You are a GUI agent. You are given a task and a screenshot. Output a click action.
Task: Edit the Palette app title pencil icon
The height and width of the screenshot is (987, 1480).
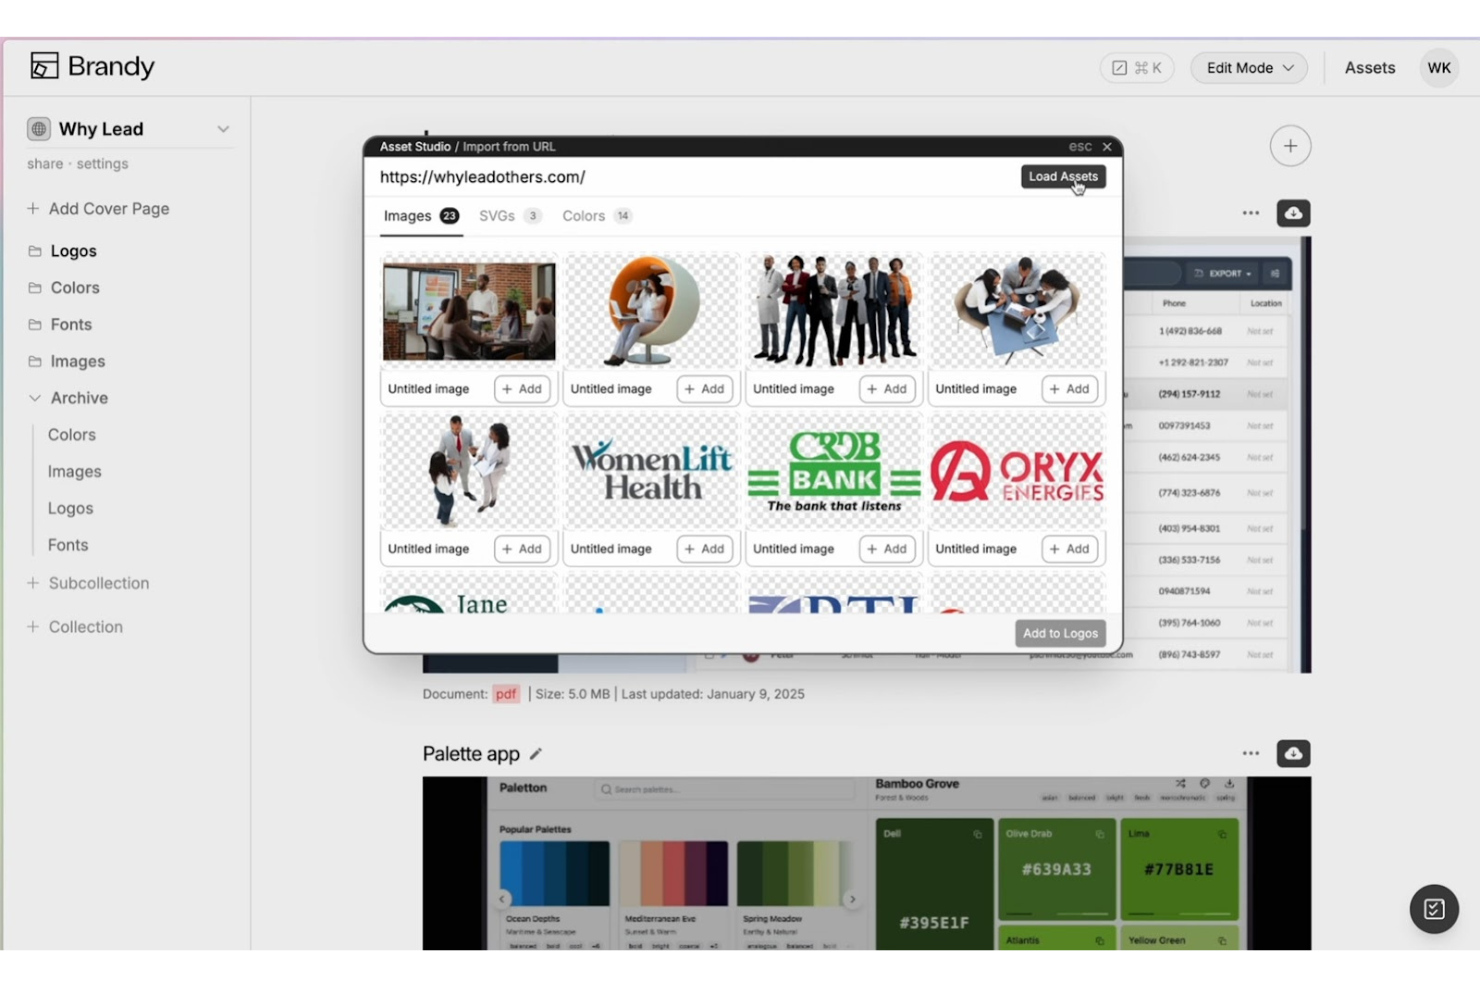[x=535, y=754]
